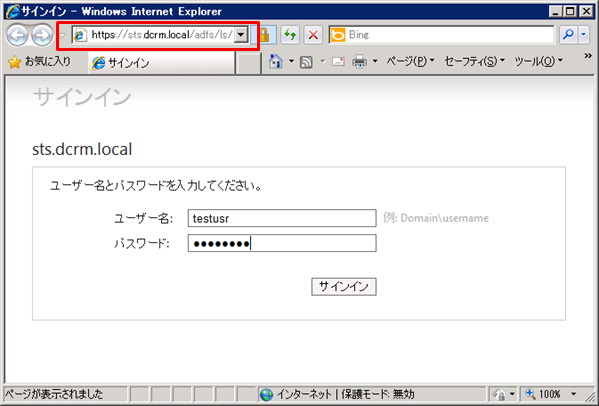Open お気に入り favorites button
The height and width of the screenshot is (406, 599).
[x=40, y=61]
